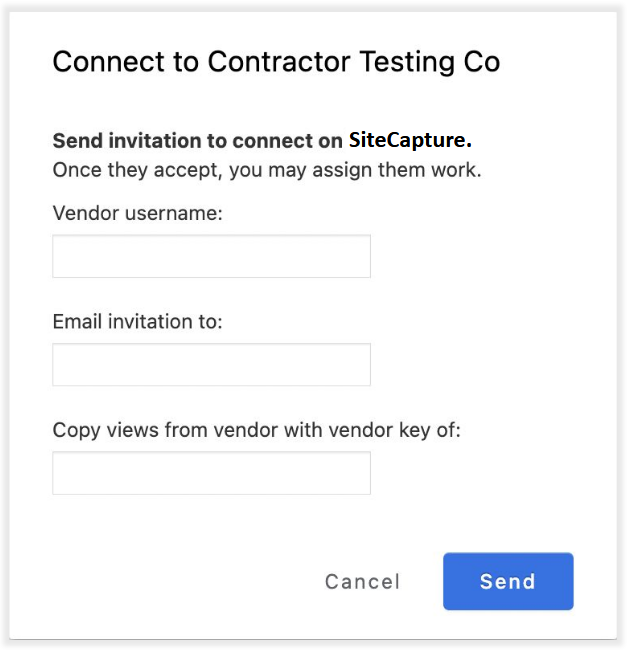The width and height of the screenshot is (630, 652).
Task: Click the SiteCapture brand name
Action: (408, 140)
